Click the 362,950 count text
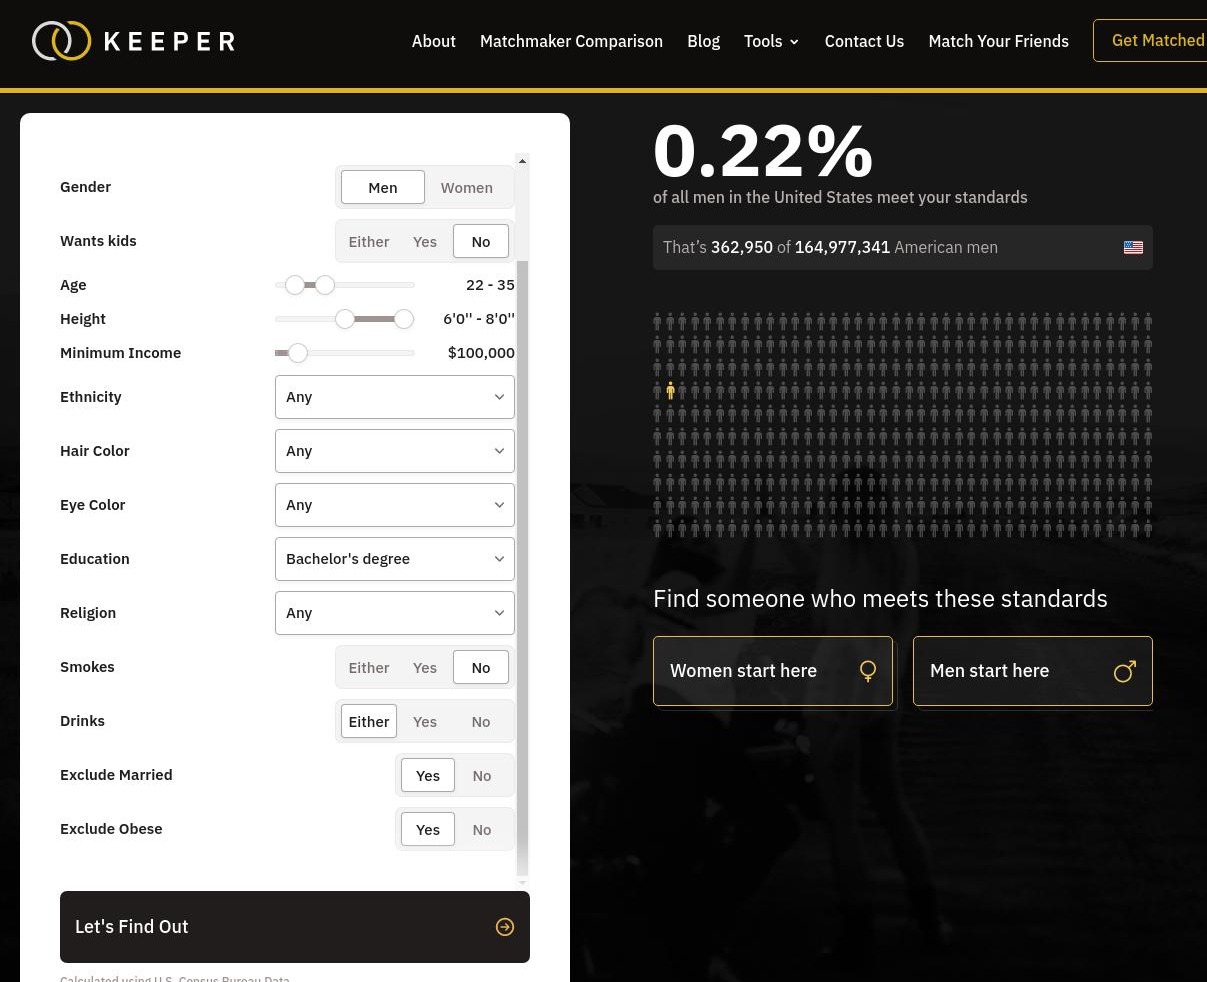 pyautogui.click(x=742, y=247)
